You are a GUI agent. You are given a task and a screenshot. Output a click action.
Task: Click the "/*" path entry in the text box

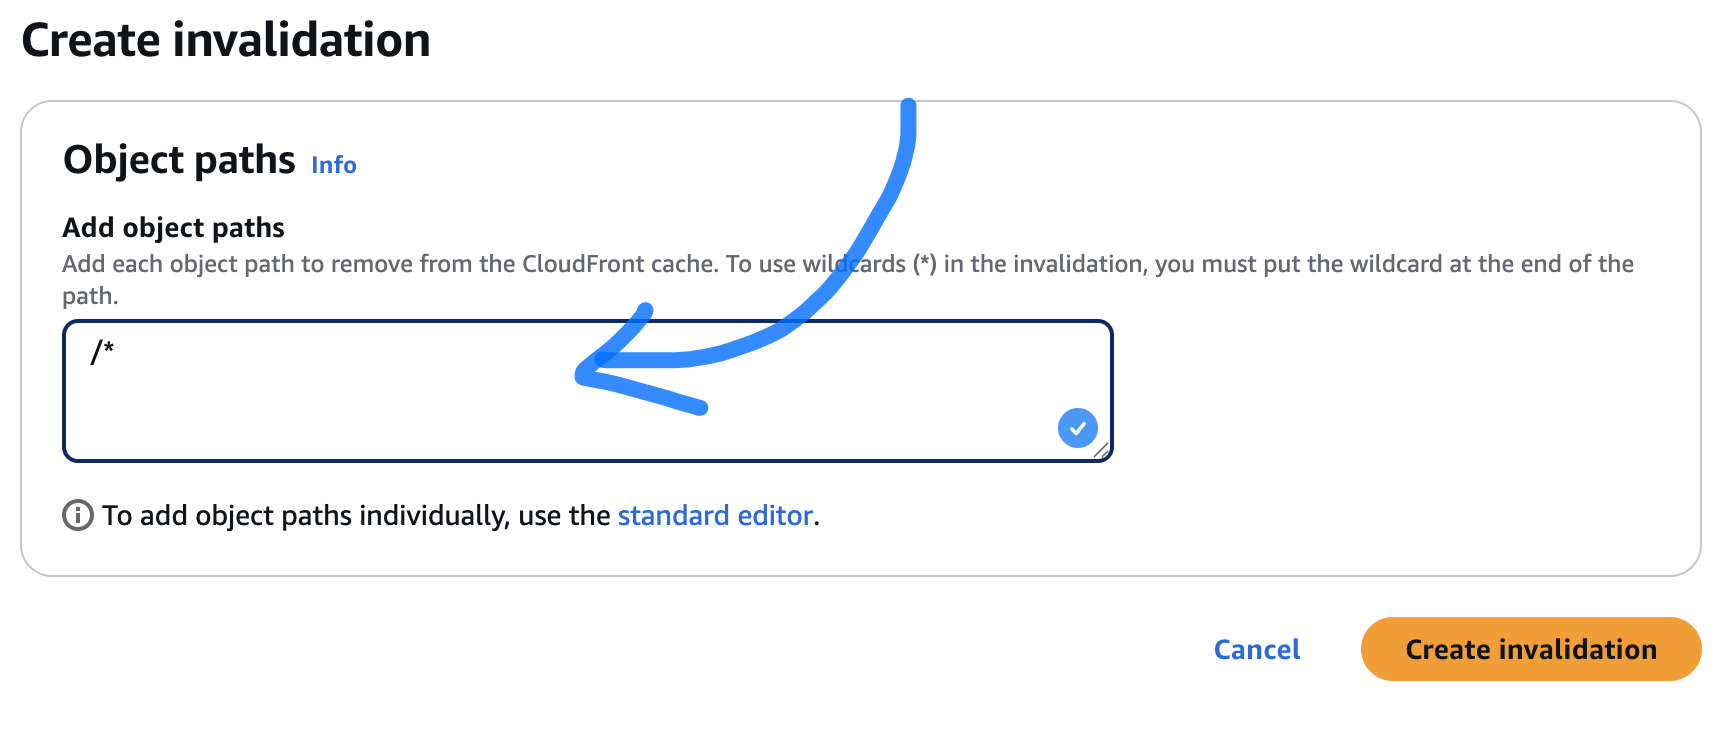pyautogui.click(x=102, y=352)
